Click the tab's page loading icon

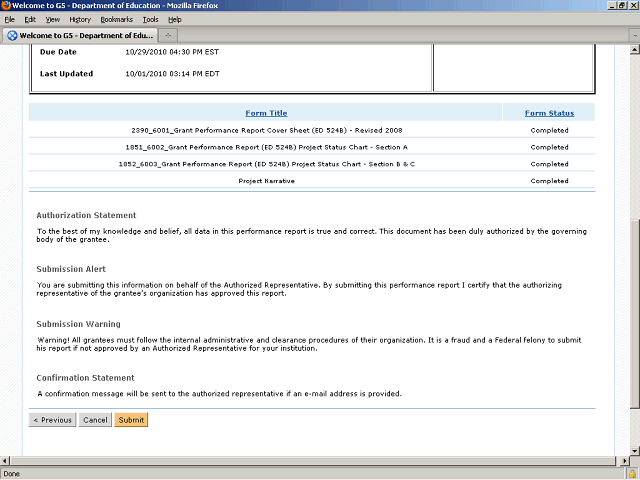[12, 36]
